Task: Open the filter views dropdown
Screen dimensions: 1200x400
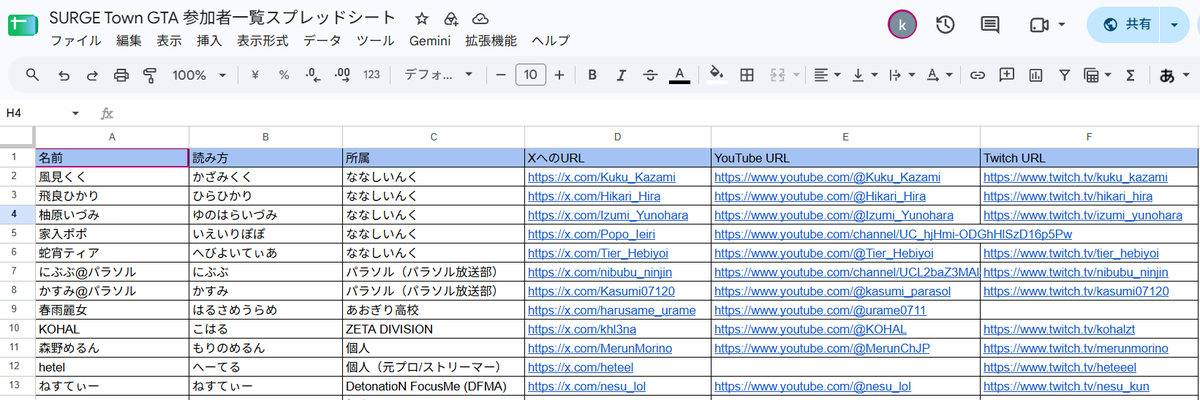Action: pyautogui.click(x=1097, y=75)
